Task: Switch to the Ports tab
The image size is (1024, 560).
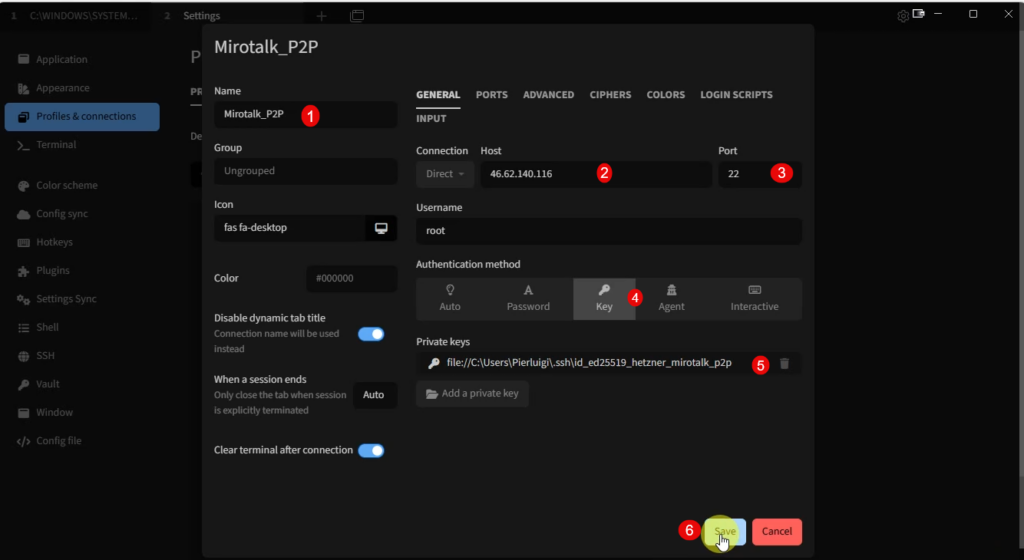Action: (491, 95)
